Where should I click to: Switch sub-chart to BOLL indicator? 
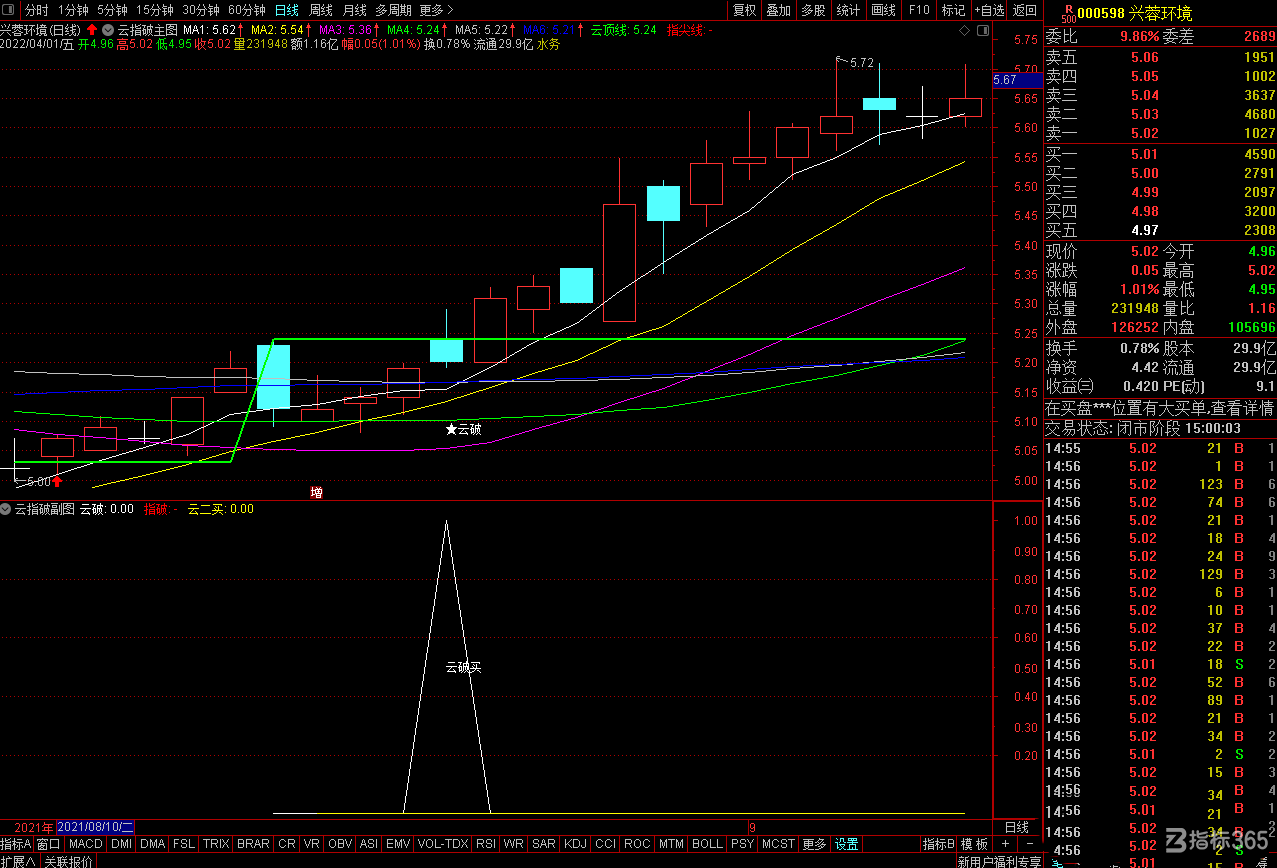[707, 844]
